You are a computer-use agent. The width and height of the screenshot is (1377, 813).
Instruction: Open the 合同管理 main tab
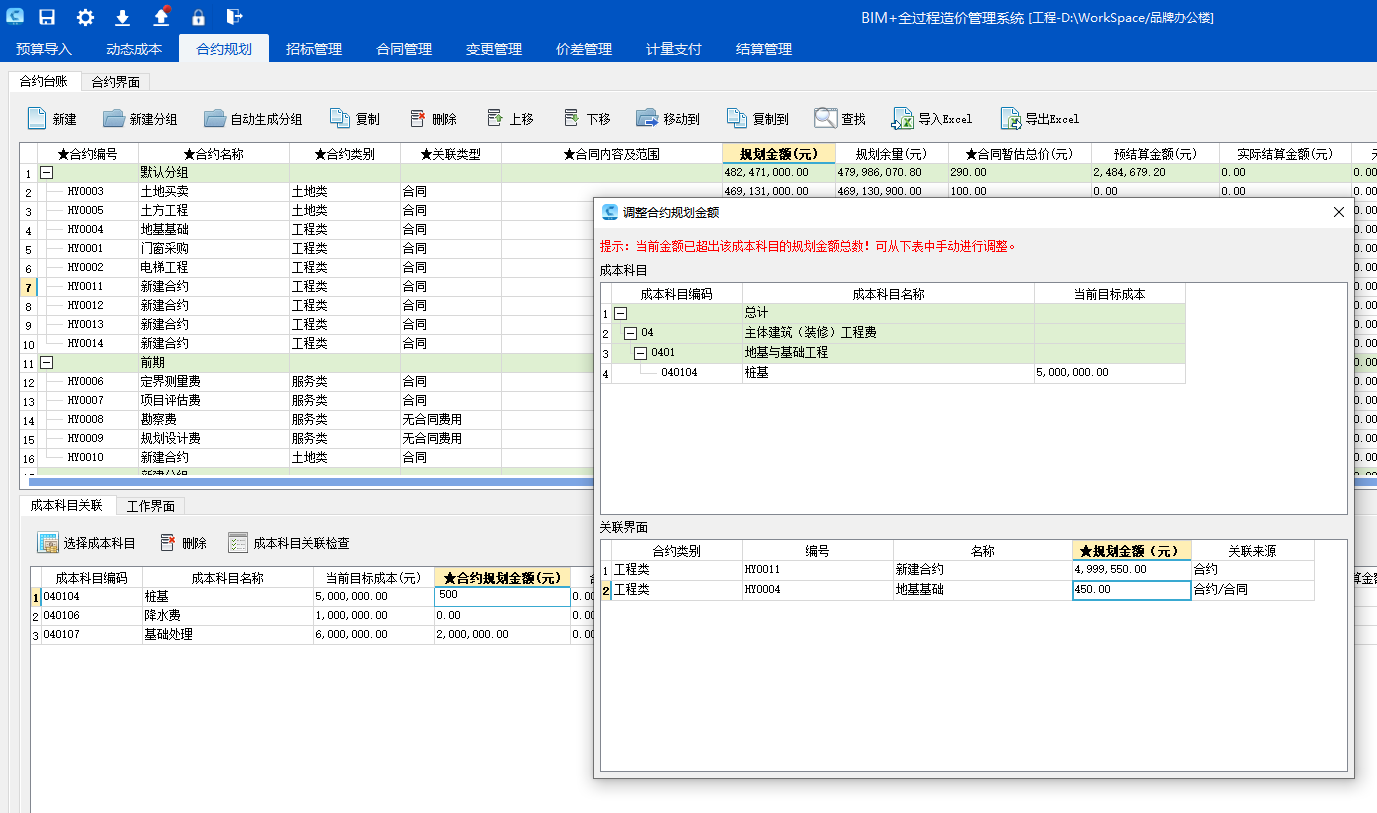coord(404,49)
